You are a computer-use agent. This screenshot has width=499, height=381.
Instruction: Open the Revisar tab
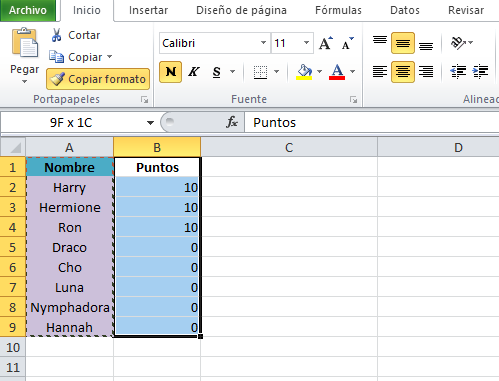tap(466, 10)
